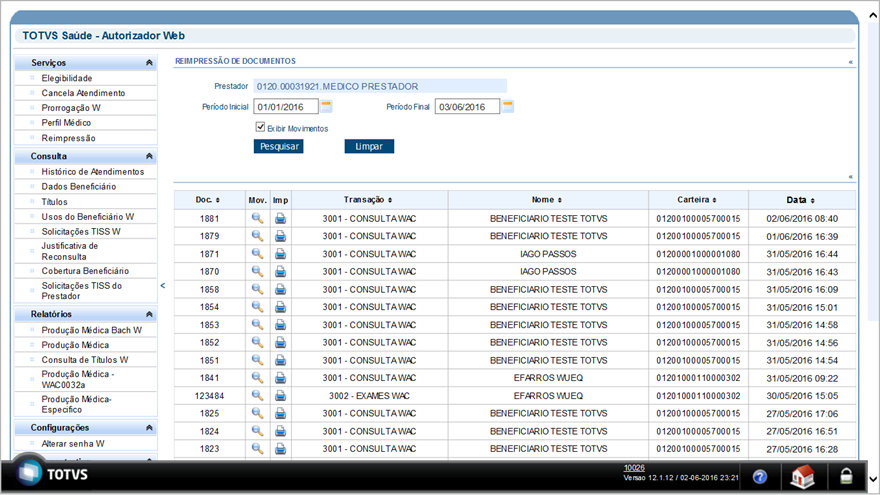Print document 1870

280,271
